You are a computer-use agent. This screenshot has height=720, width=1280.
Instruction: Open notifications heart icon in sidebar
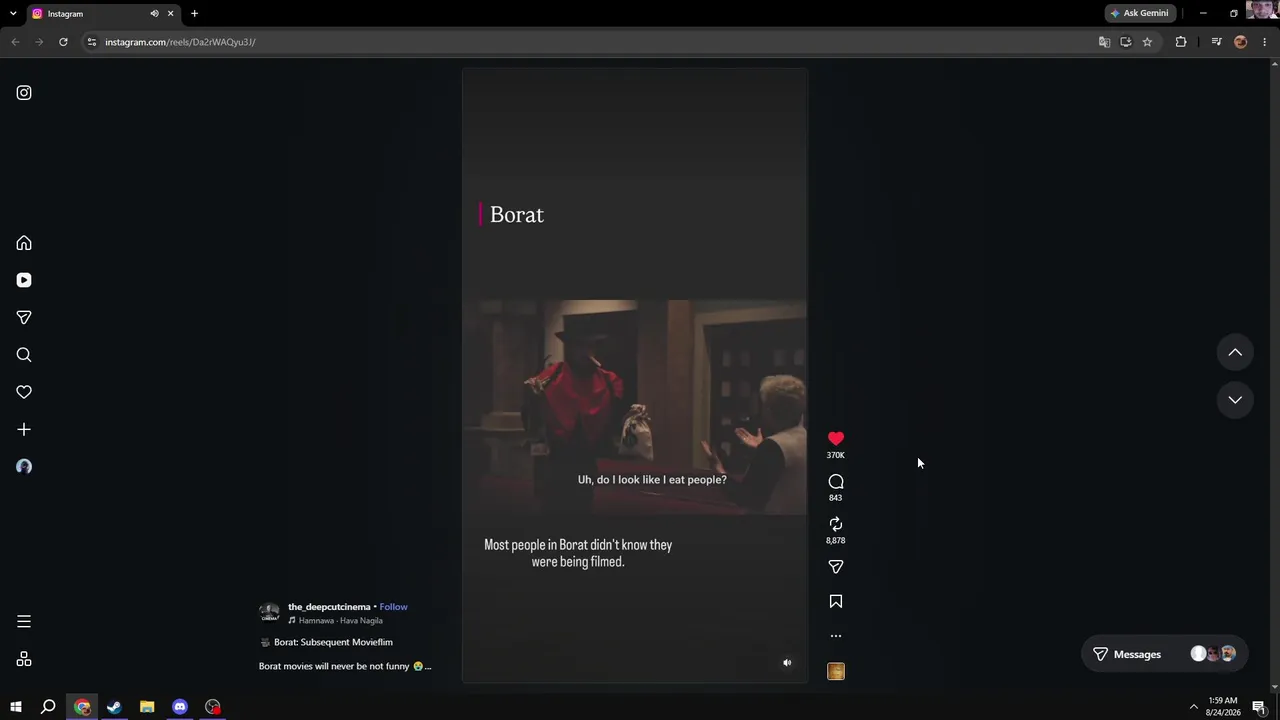24,392
